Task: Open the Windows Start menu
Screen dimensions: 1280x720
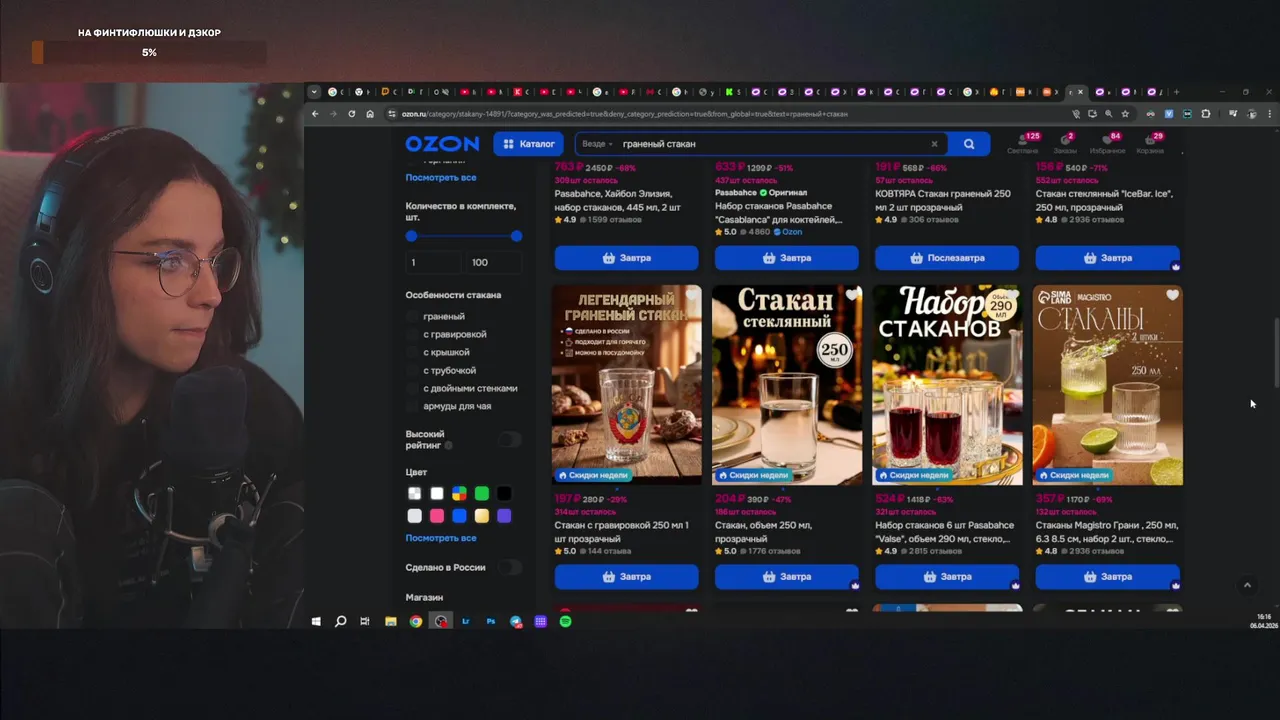Action: point(316,621)
